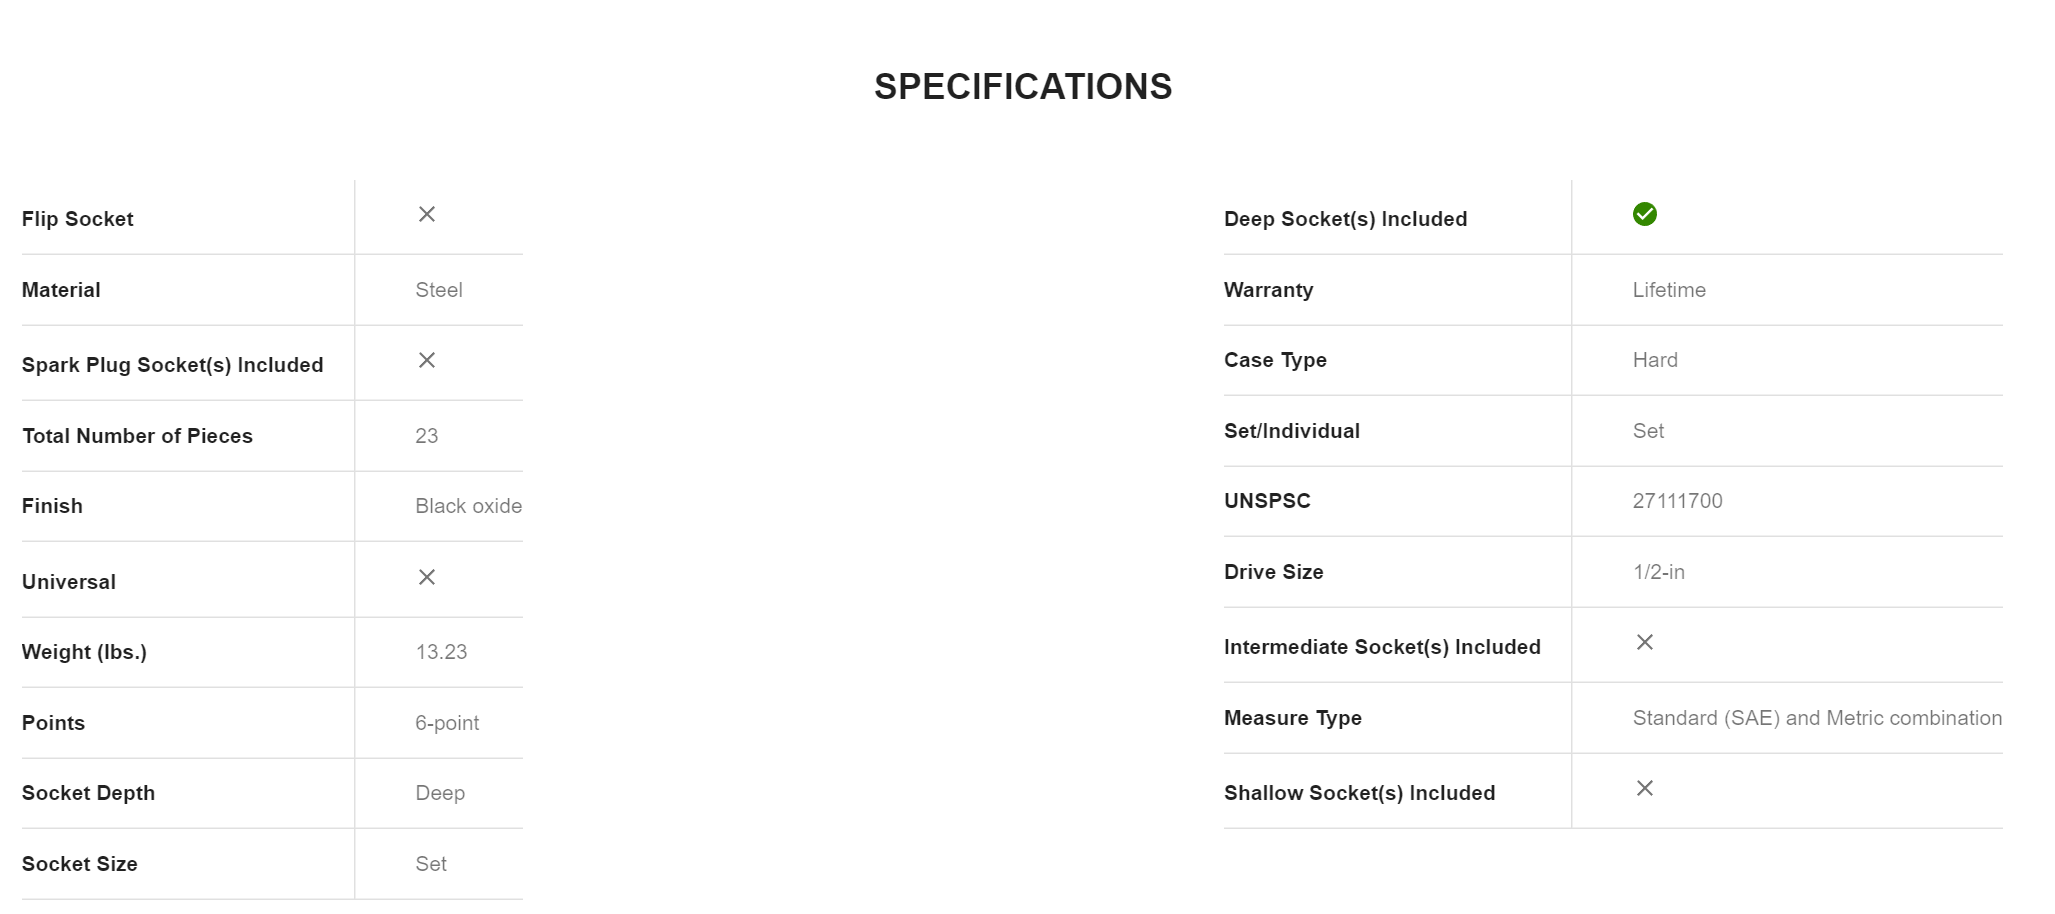The height and width of the screenshot is (914, 2055).
Task: Click the UNSPSC code 27111700
Action: coord(1677,501)
